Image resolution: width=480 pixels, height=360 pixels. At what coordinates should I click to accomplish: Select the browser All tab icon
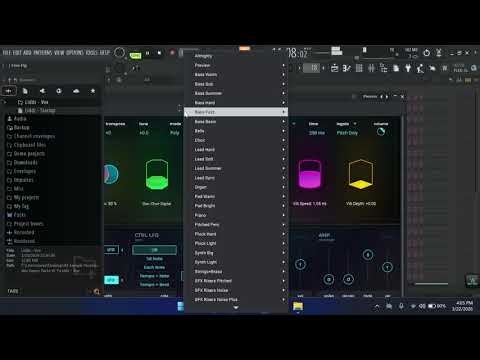click(9, 91)
